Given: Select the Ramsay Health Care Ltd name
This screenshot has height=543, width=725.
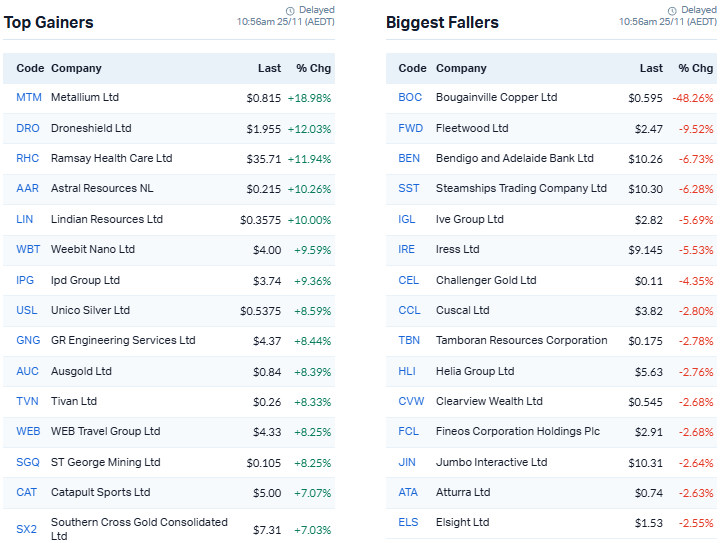Looking at the screenshot, I should [111, 158].
